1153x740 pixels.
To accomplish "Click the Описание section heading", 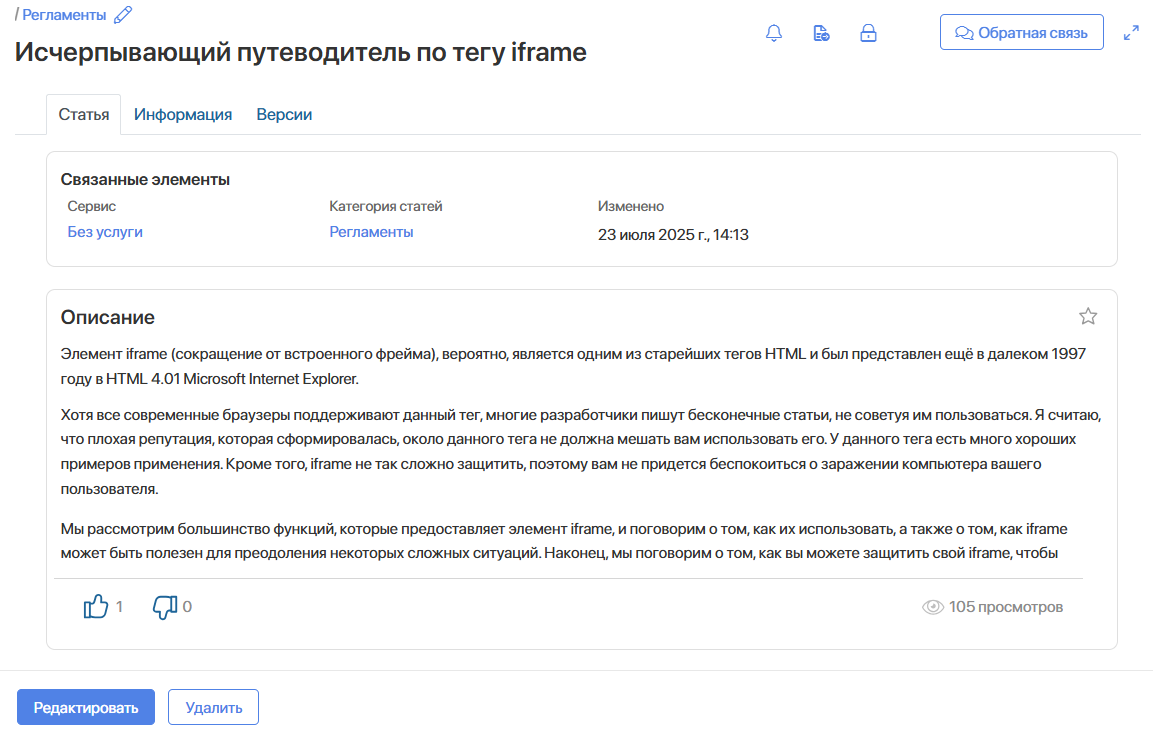I will coord(108,318).
